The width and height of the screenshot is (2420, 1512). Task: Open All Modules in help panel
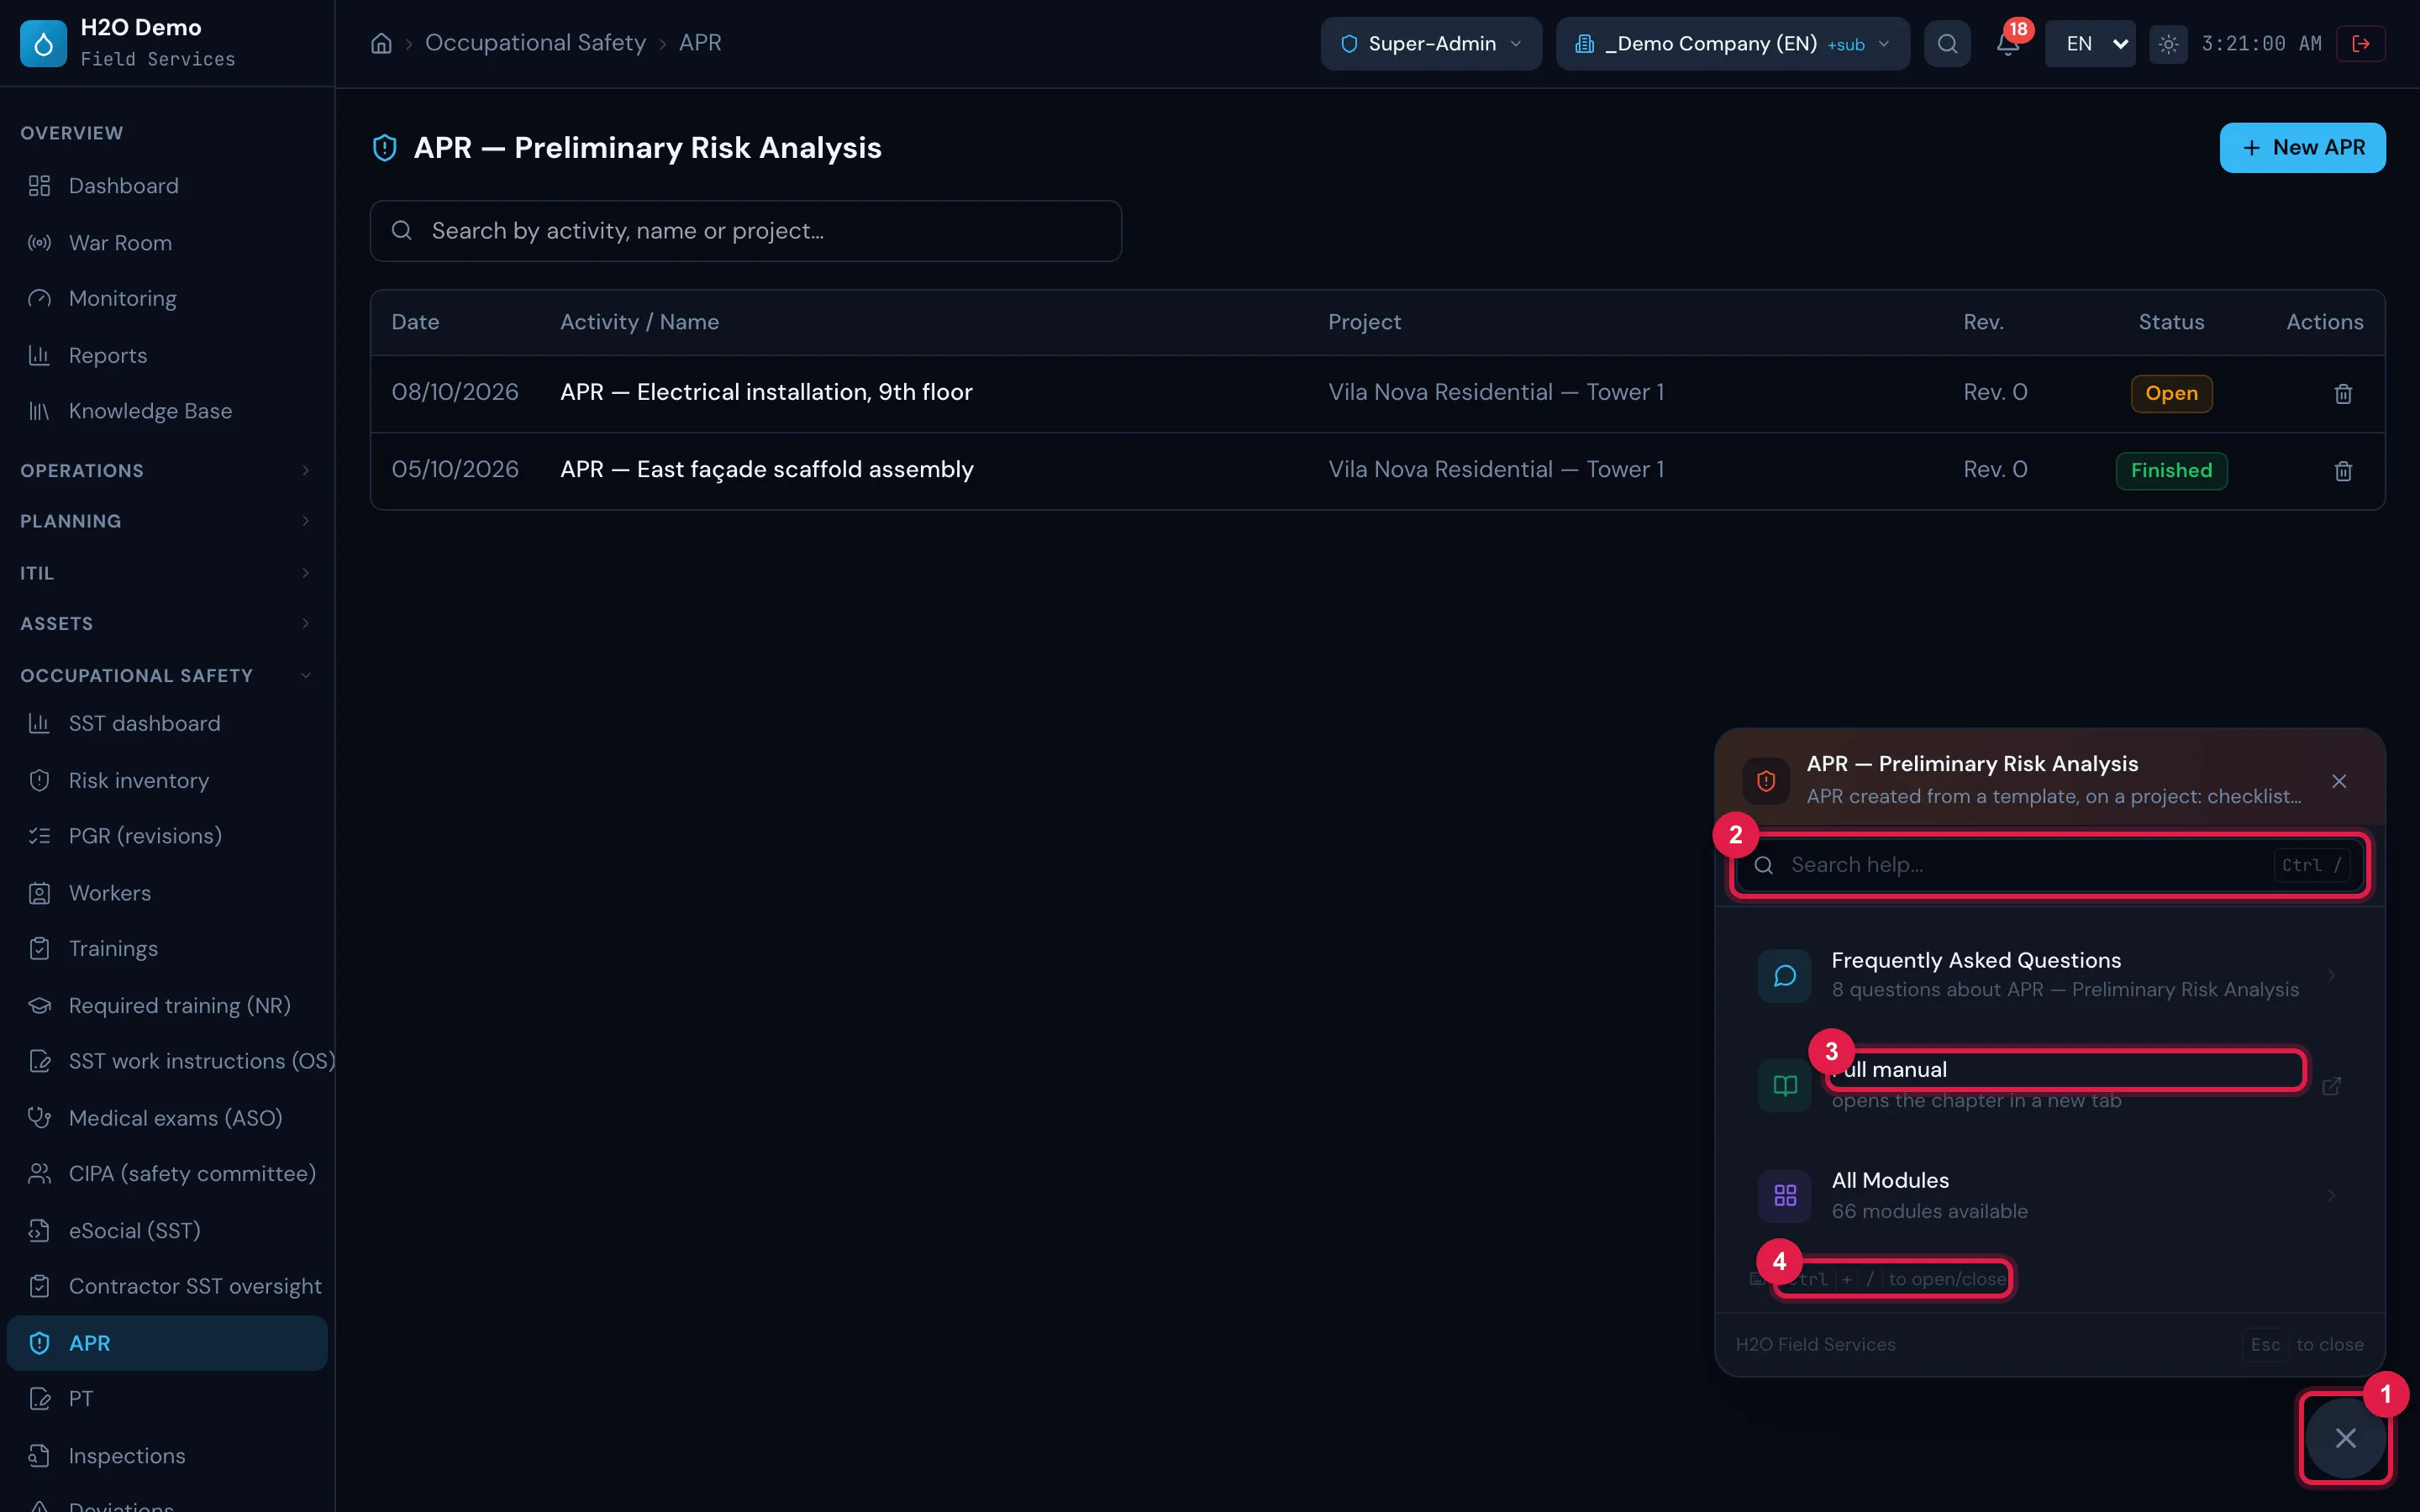coord(2050,1195)
